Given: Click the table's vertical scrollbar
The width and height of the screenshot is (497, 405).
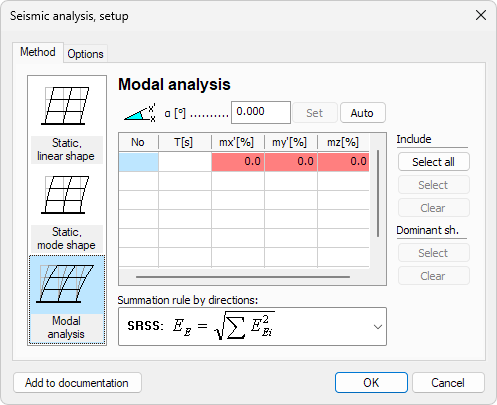Looking at the screenshot, I should pyautogui.click(x=378, y=194).
